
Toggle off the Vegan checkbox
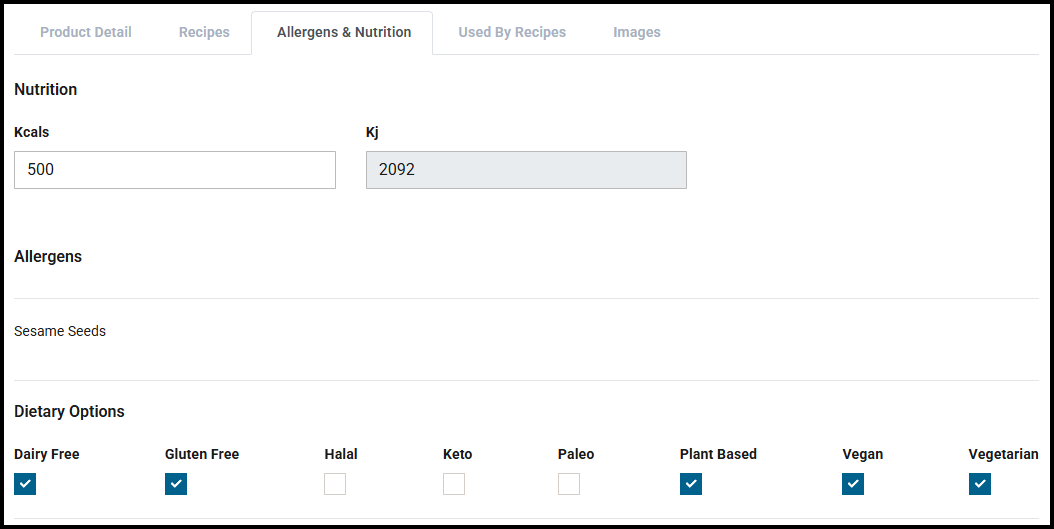[853, 484]
